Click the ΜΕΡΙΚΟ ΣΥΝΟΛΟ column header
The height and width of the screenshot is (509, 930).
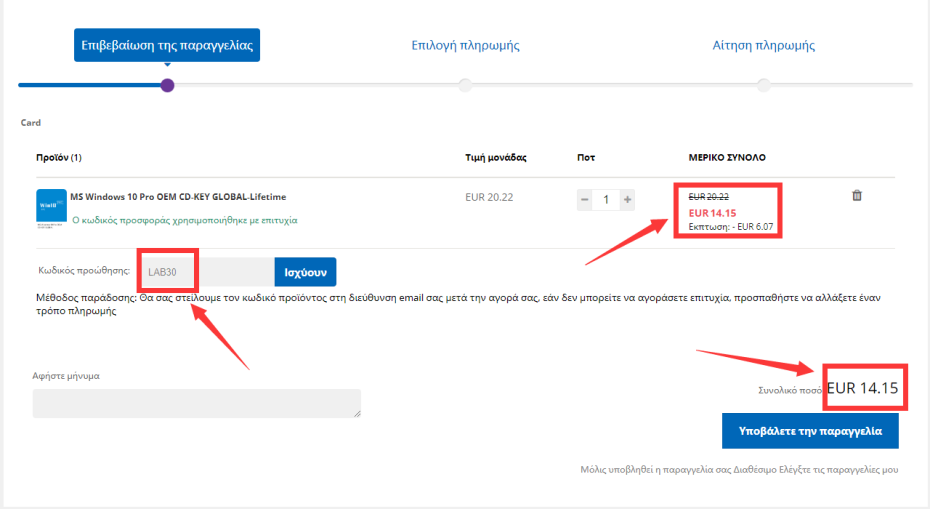point(727,157)
